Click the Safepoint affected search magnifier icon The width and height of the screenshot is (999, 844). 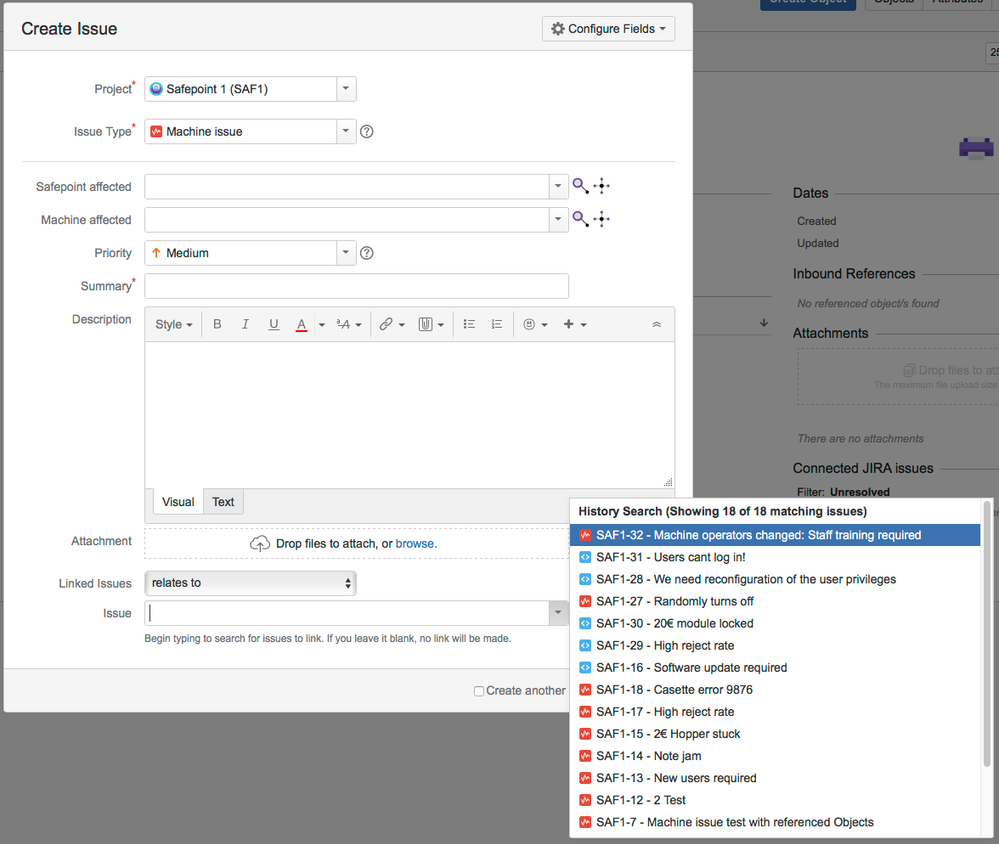click(580, 186)
